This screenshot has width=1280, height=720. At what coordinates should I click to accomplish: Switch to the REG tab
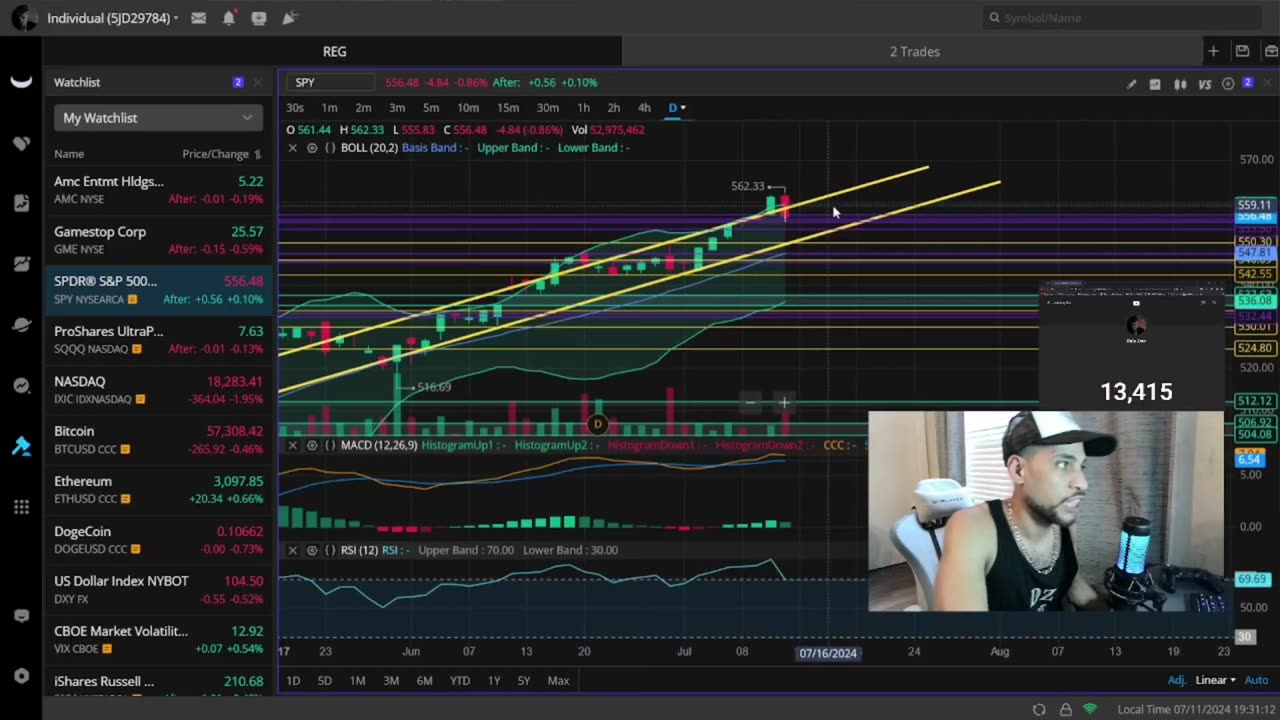coord(334,51)
